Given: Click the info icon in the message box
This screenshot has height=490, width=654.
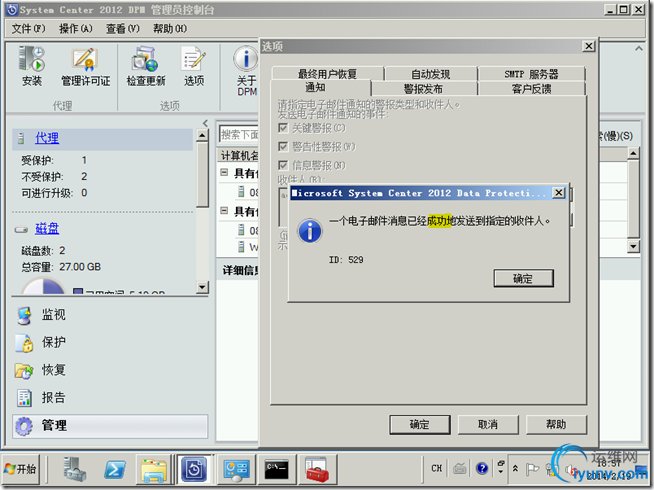Looking at the screenshot, I should [x=309, y=231].
